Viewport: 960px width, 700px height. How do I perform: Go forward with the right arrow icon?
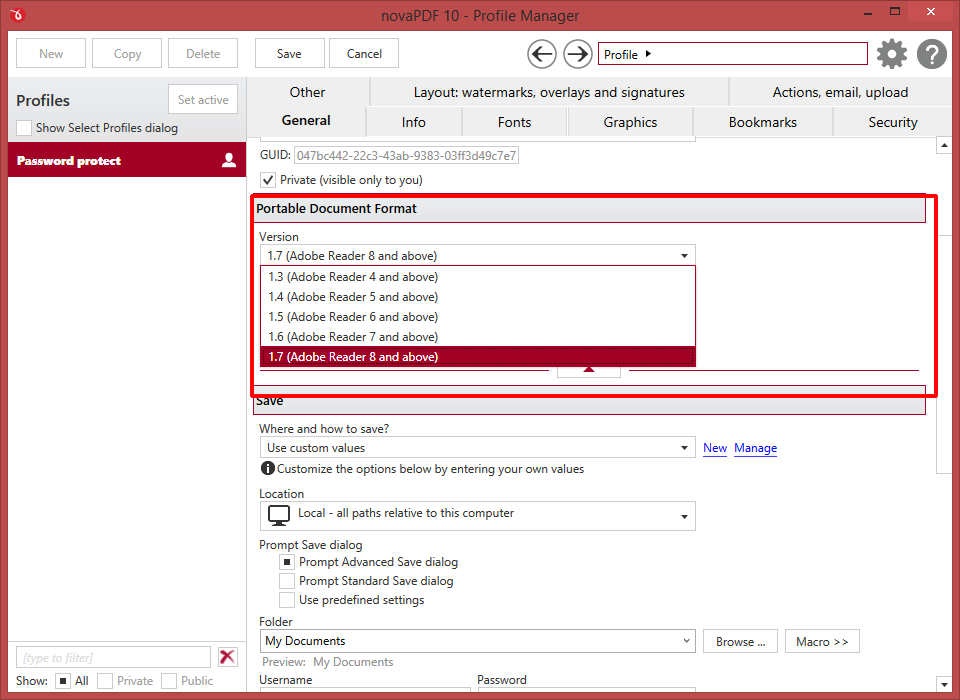pyautogui.click(x=577, y=55)
